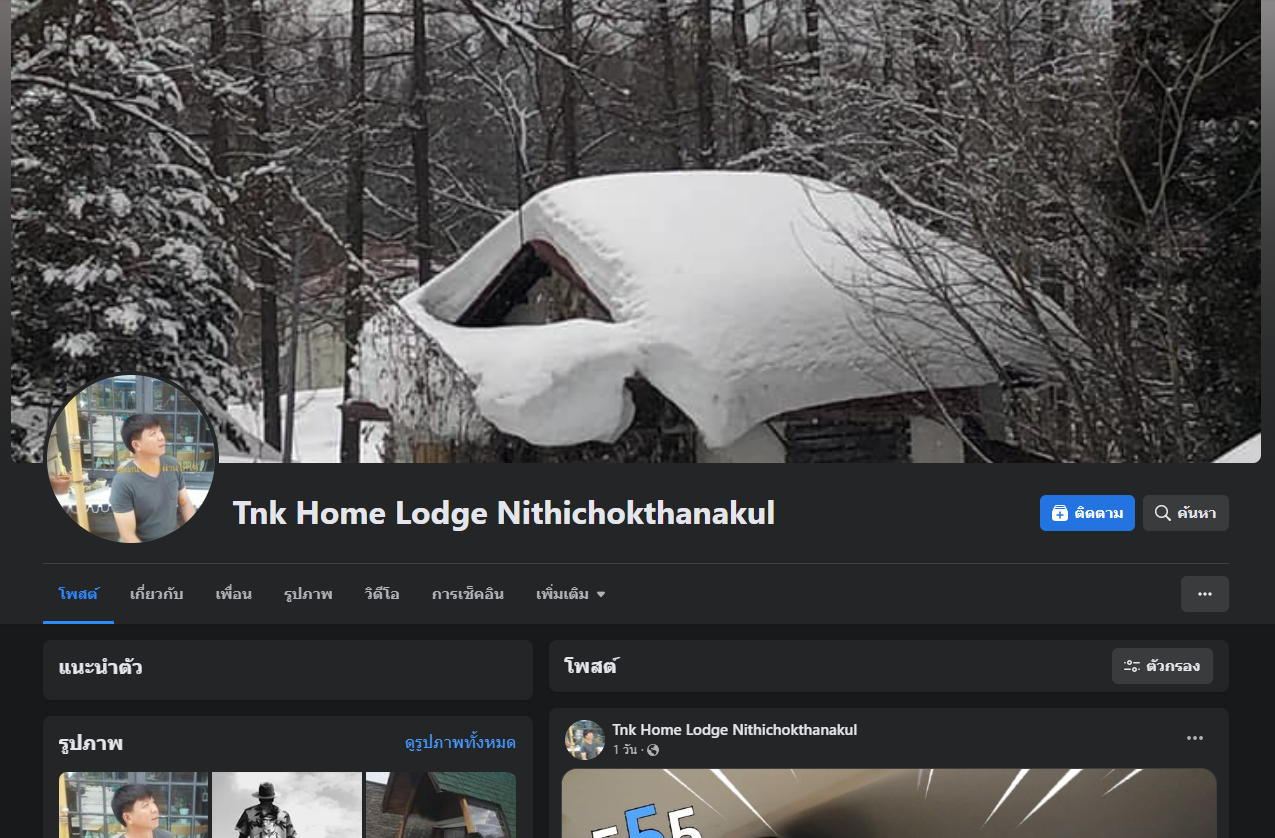
Task: Select the profile name heading text
Action: click(504, 514)
